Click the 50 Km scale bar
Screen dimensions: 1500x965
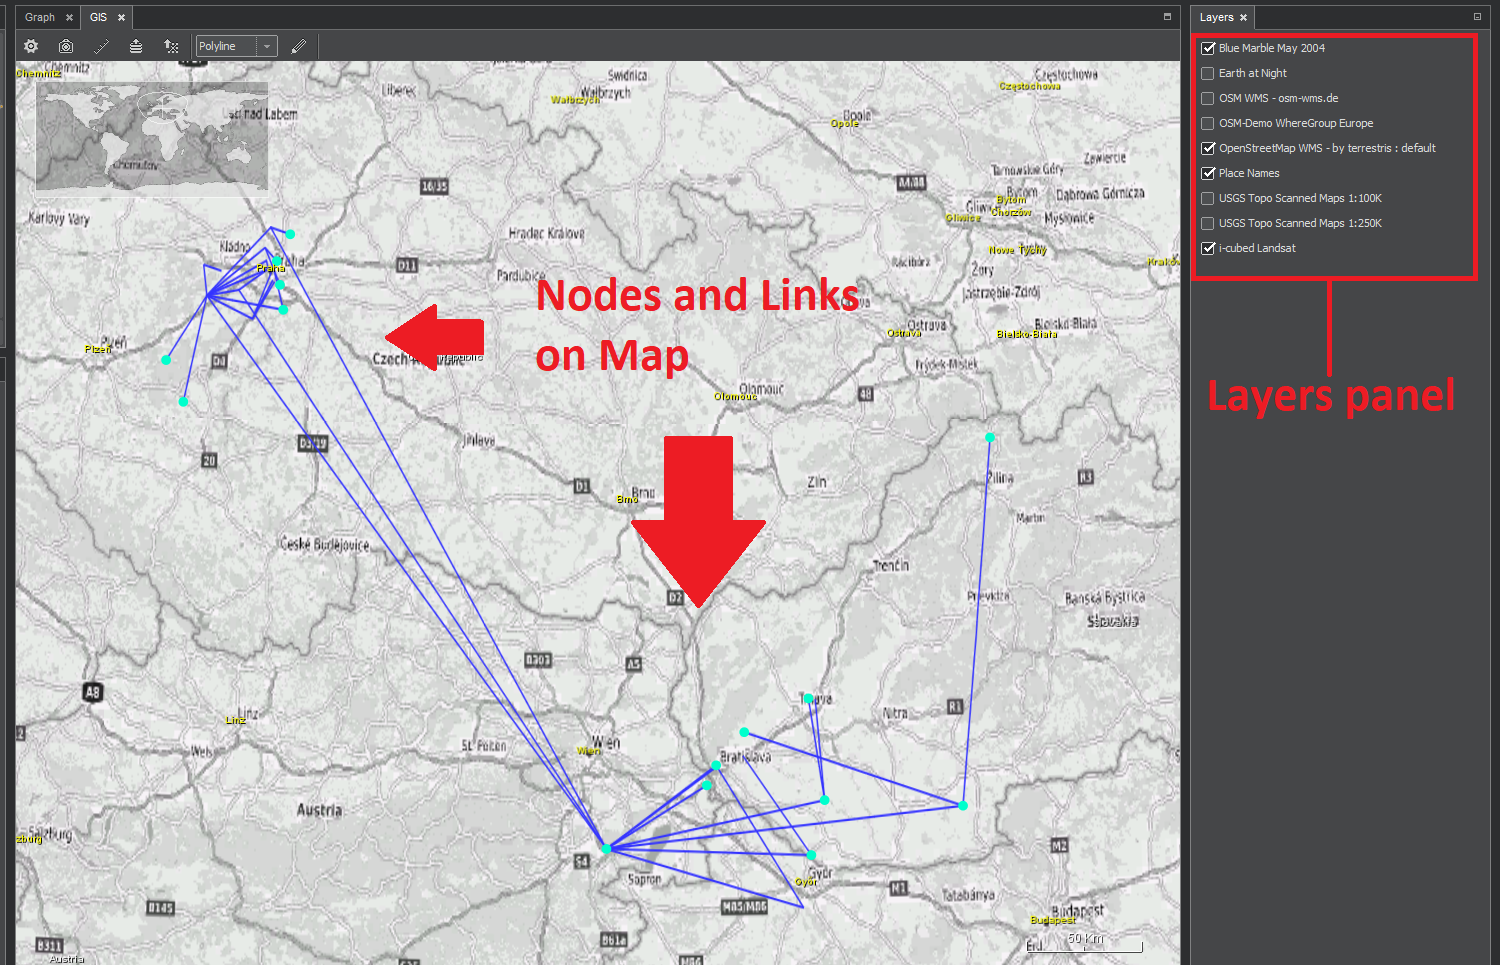pos(1085,939)
